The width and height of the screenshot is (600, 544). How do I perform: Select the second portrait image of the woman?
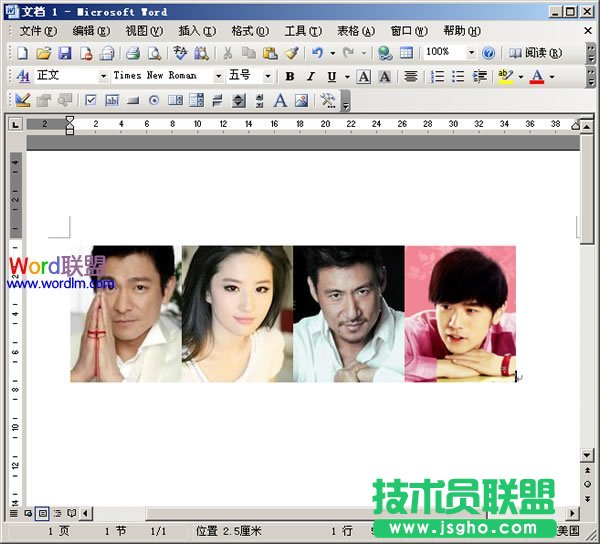pos(237,314)
